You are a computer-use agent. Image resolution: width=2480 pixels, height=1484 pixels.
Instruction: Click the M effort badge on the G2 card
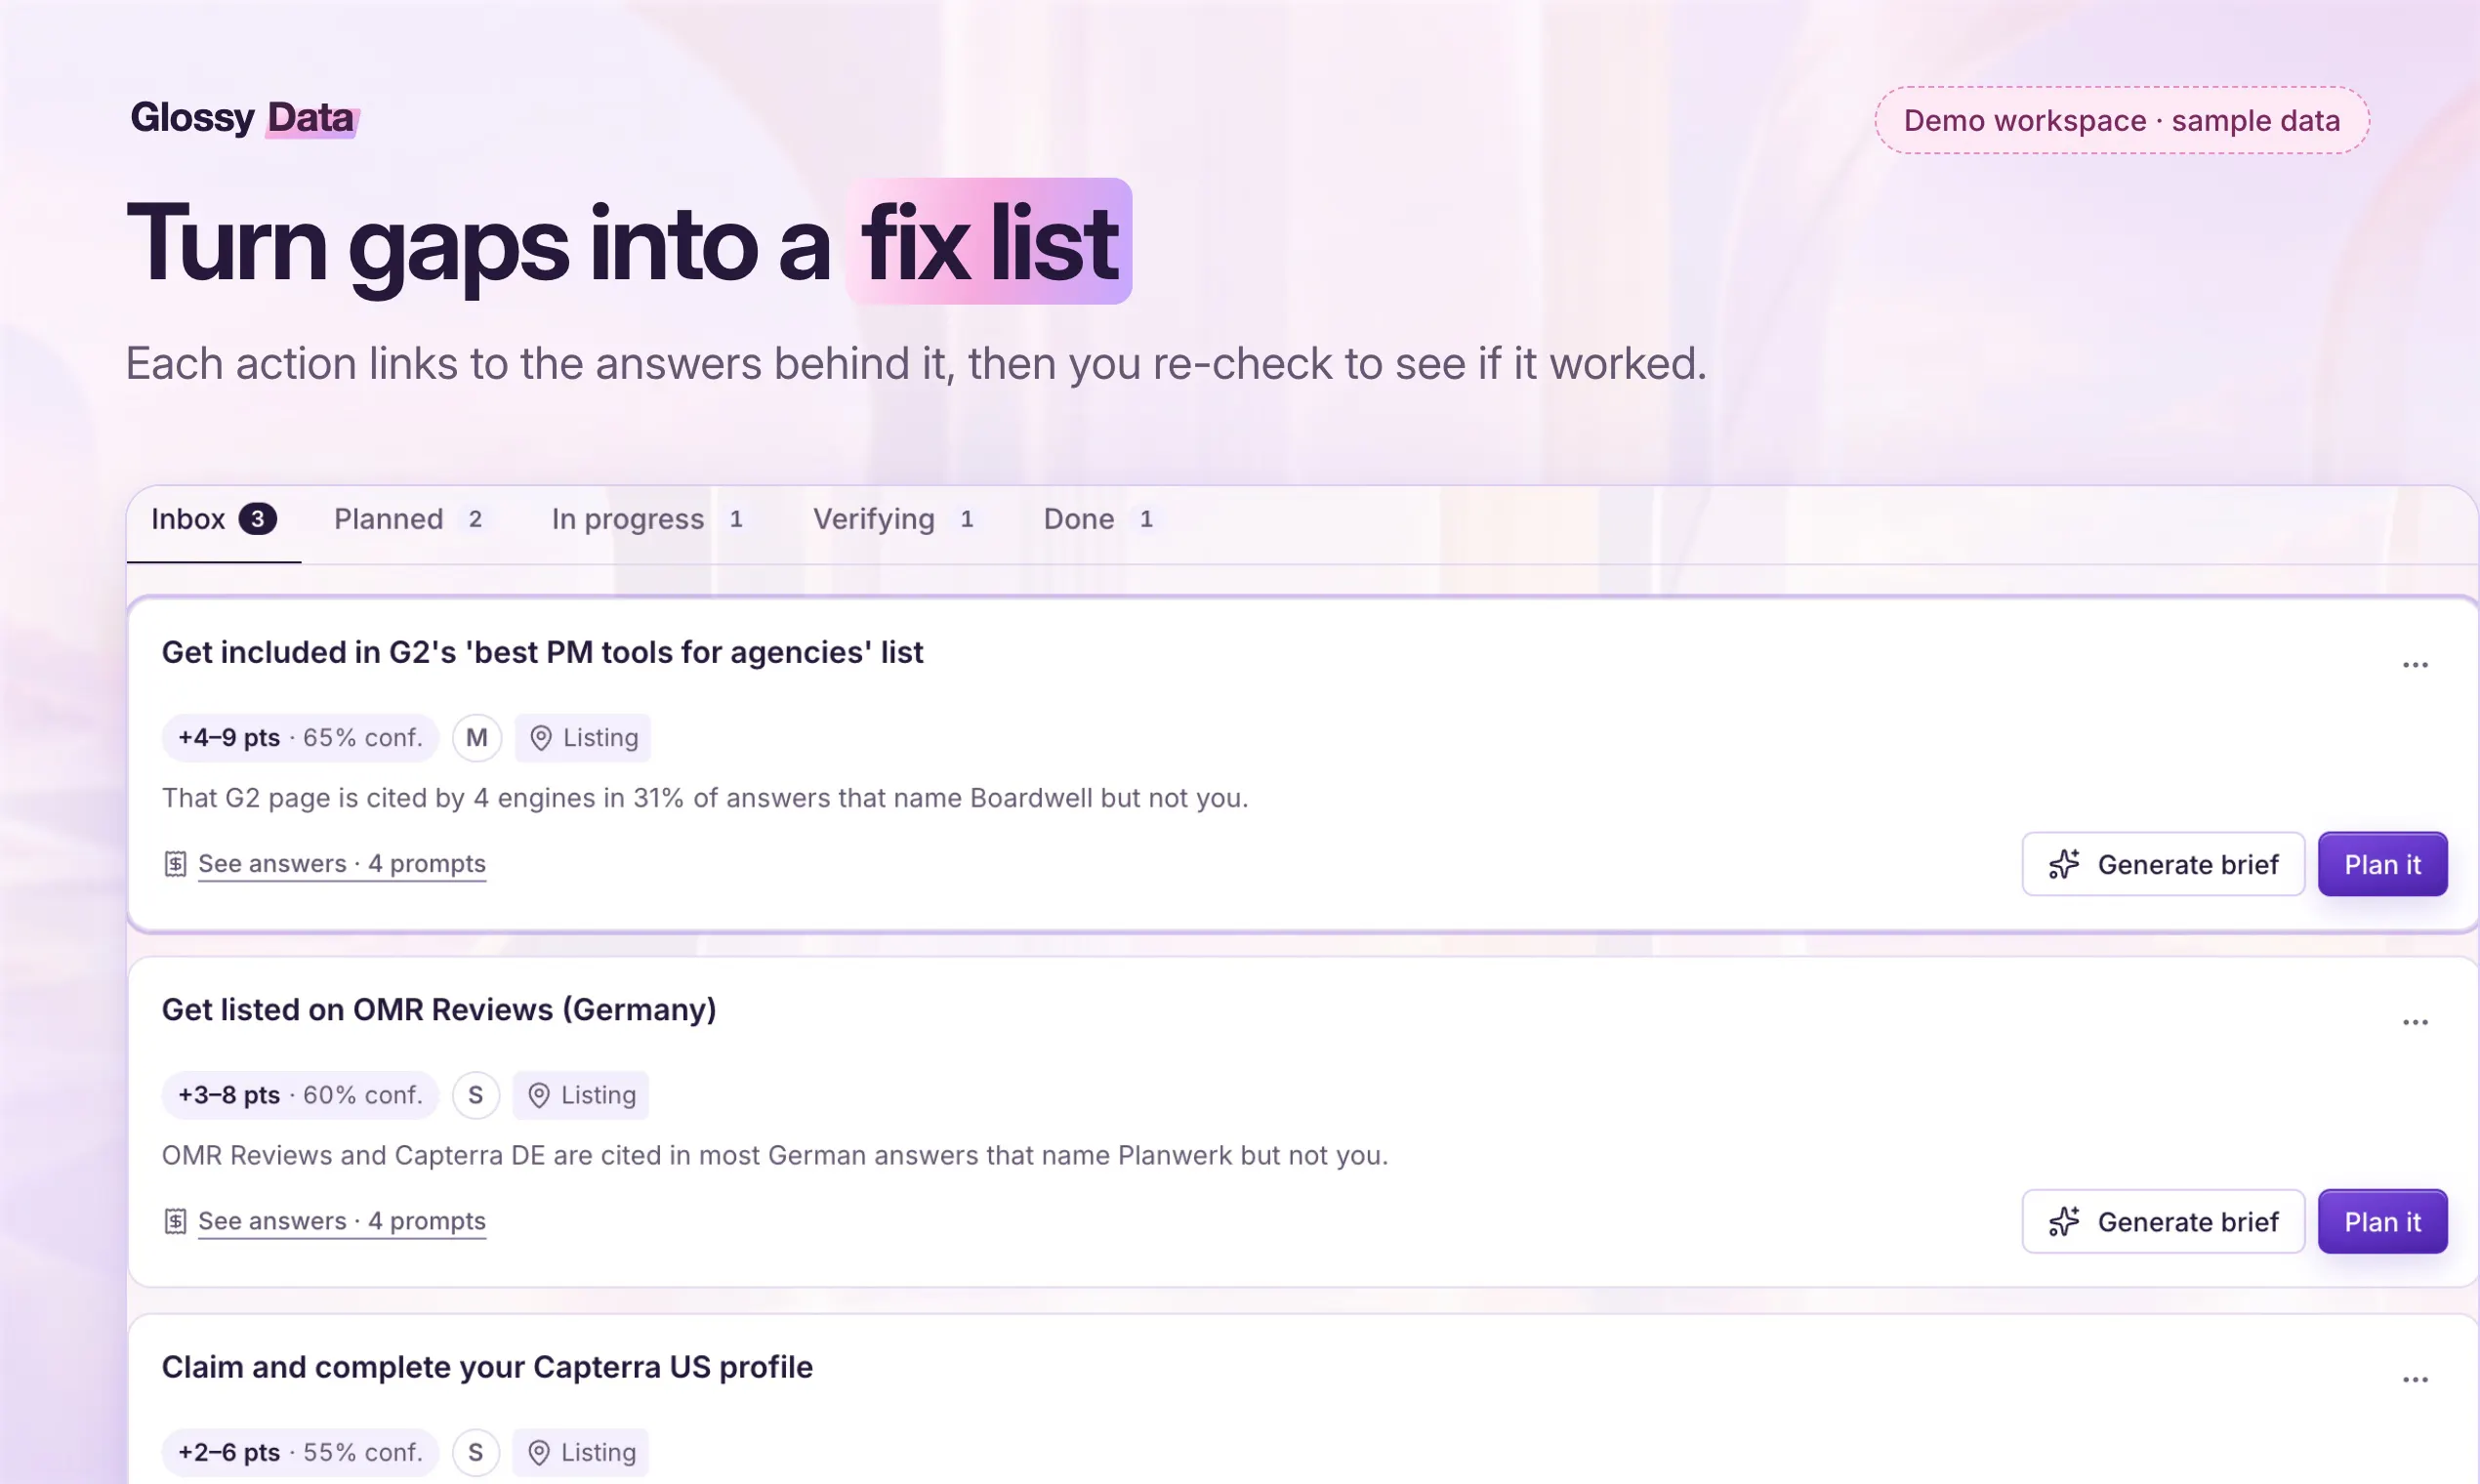click(x=477, y=738)
